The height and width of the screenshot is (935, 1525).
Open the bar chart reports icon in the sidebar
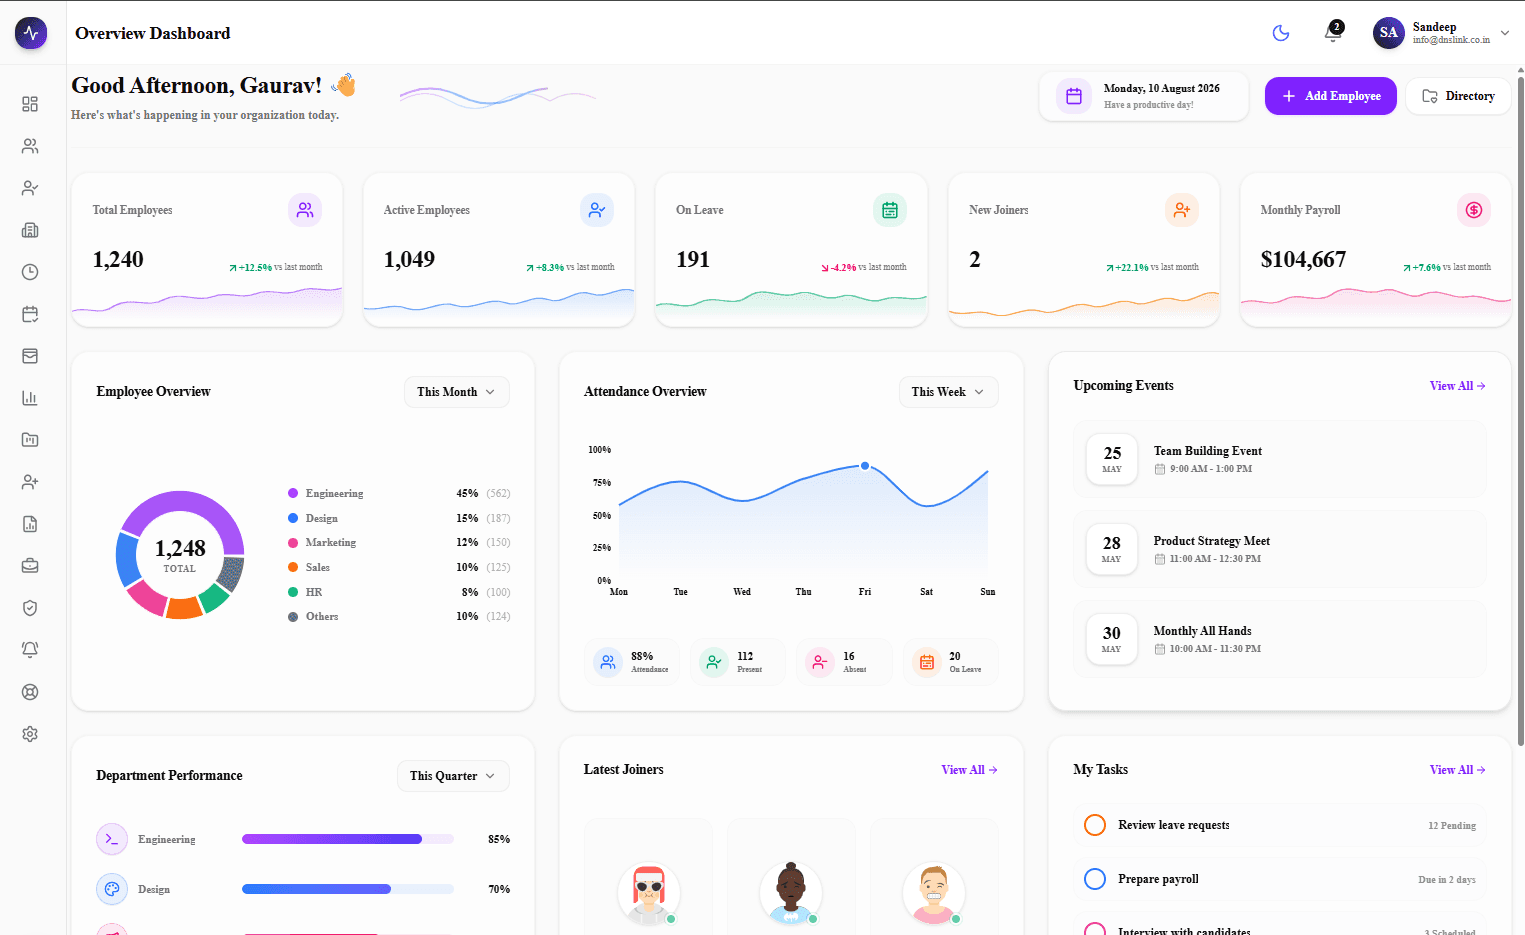click(x=30, y=398)
